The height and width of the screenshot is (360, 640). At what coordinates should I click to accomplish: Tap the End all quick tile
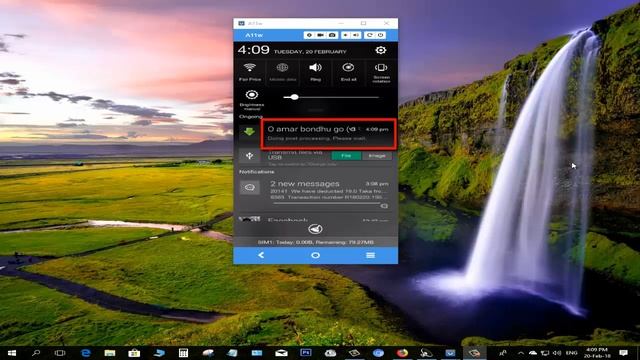[348, 72]
